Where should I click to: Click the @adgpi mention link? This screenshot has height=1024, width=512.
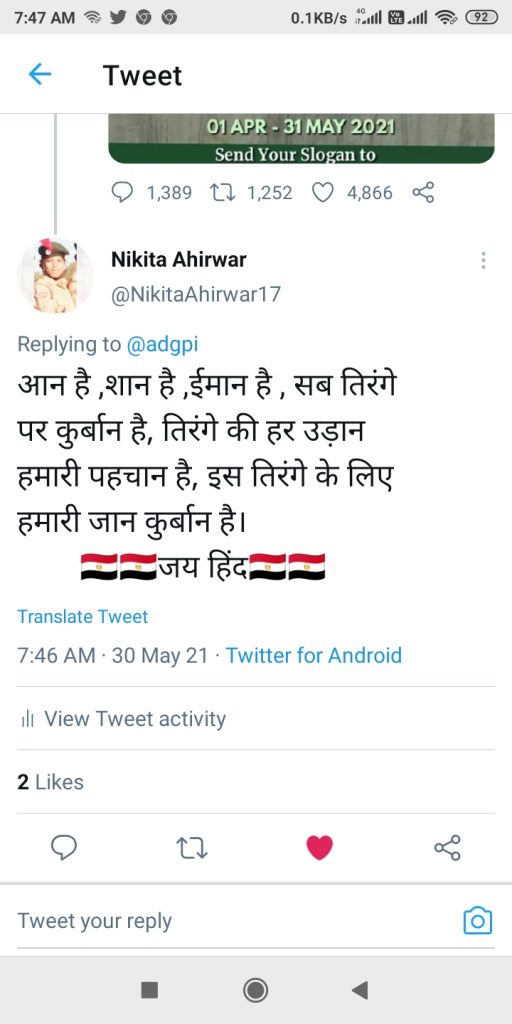(161, 344)
